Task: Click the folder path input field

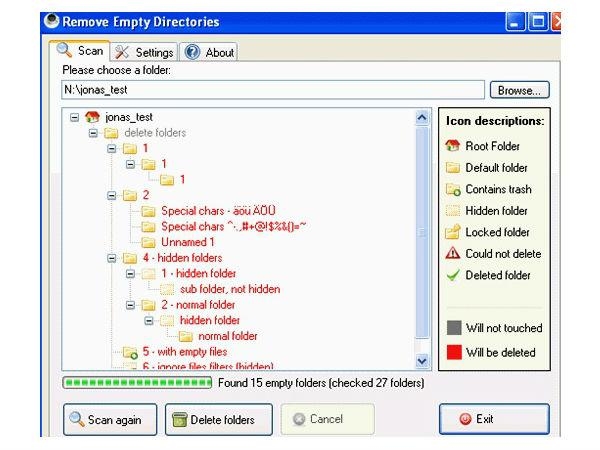Action: coord(273,90)
